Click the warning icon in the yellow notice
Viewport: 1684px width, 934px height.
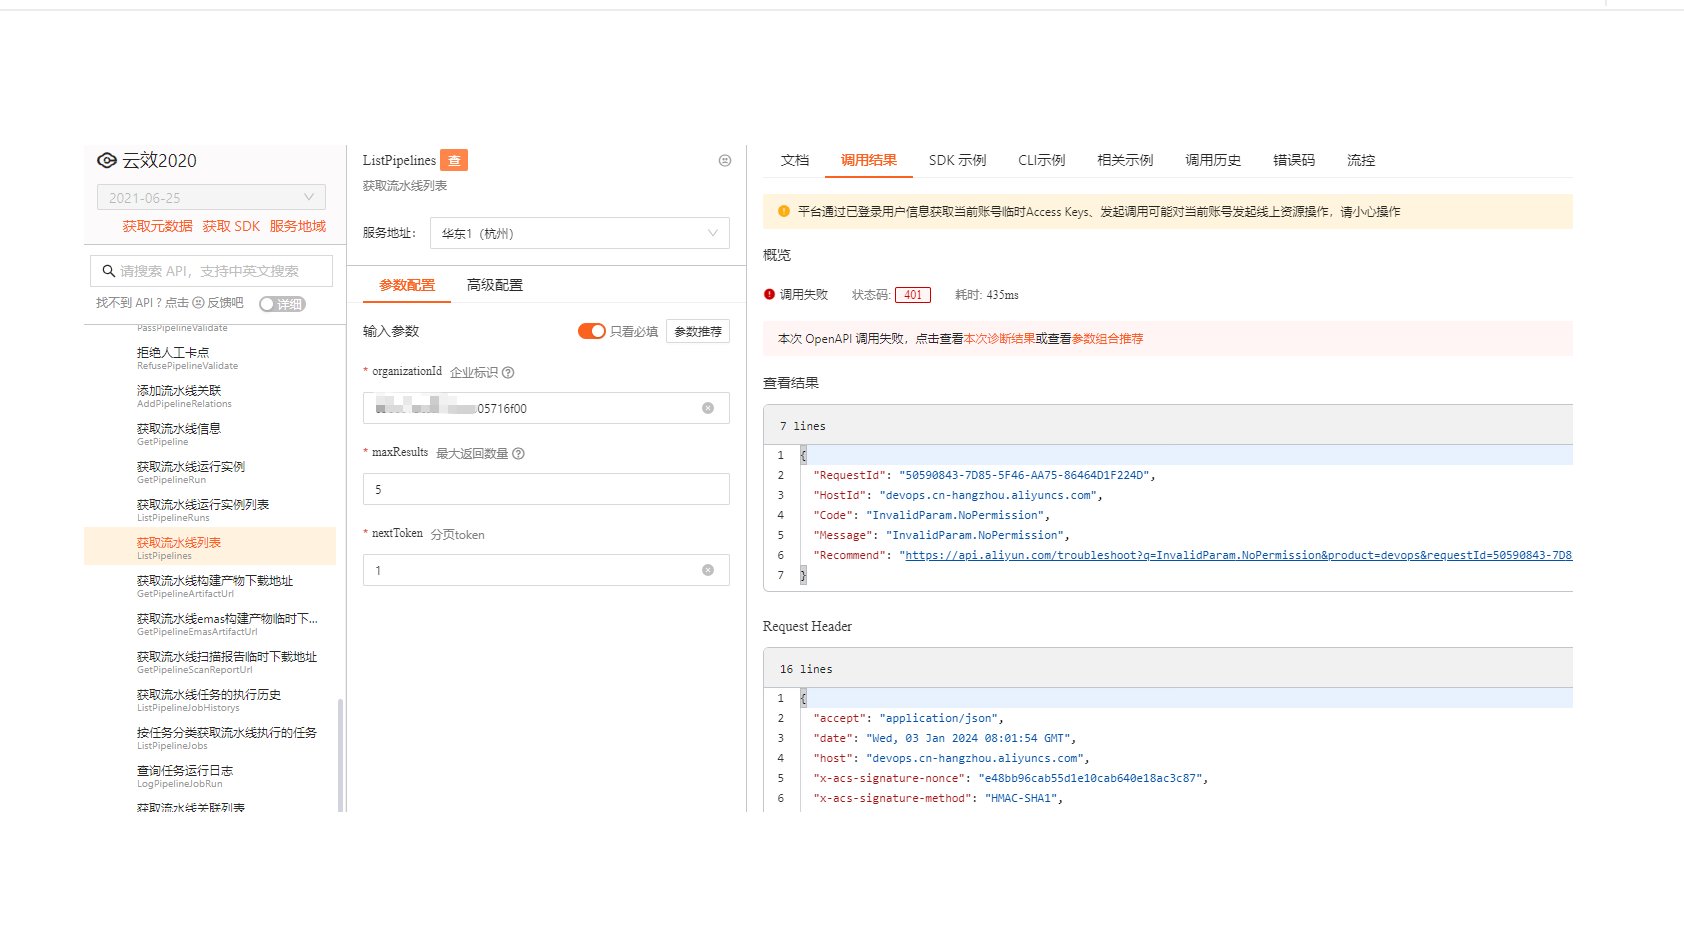point(784,211)
